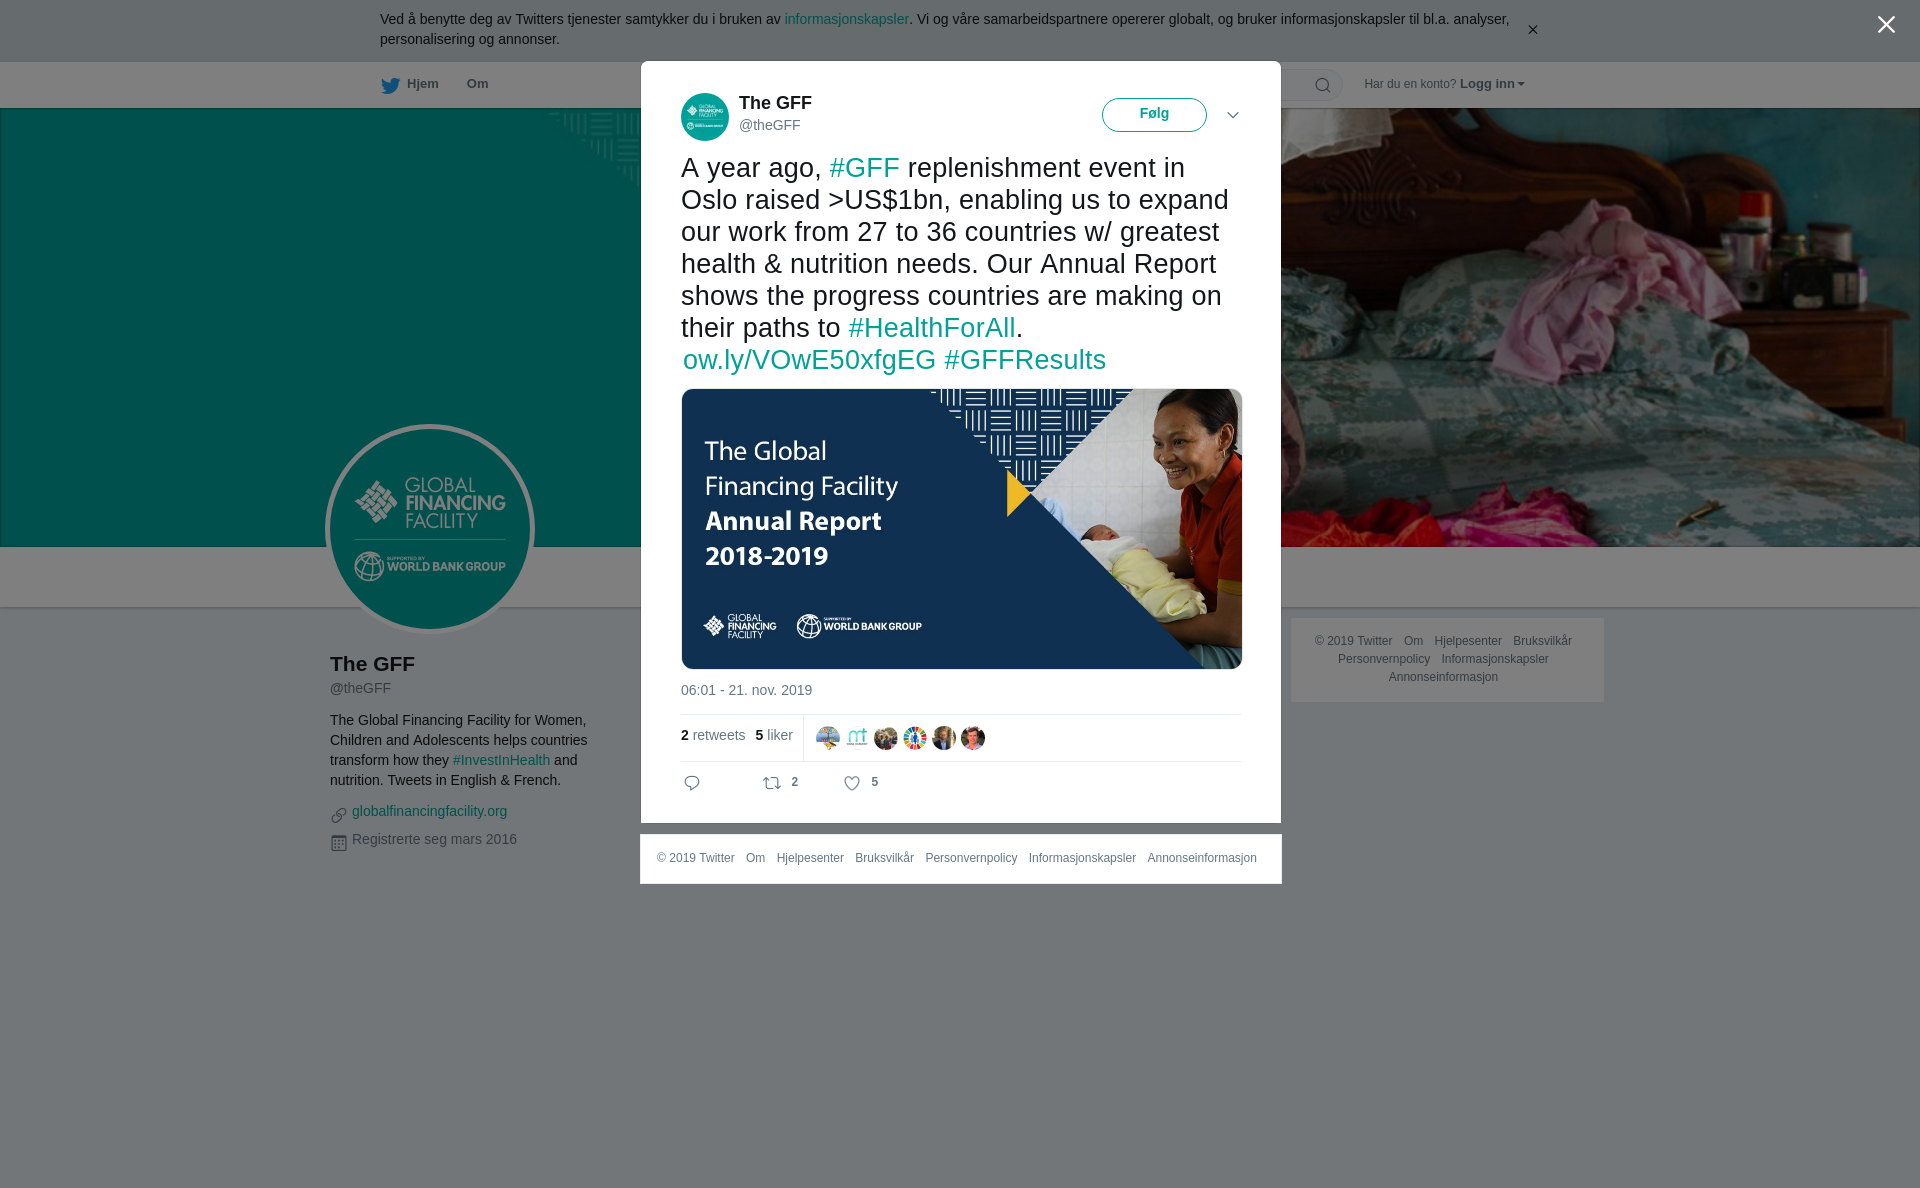View the 2 retweets list
Screen dimensions: 1920x1188
coord(713,735)
